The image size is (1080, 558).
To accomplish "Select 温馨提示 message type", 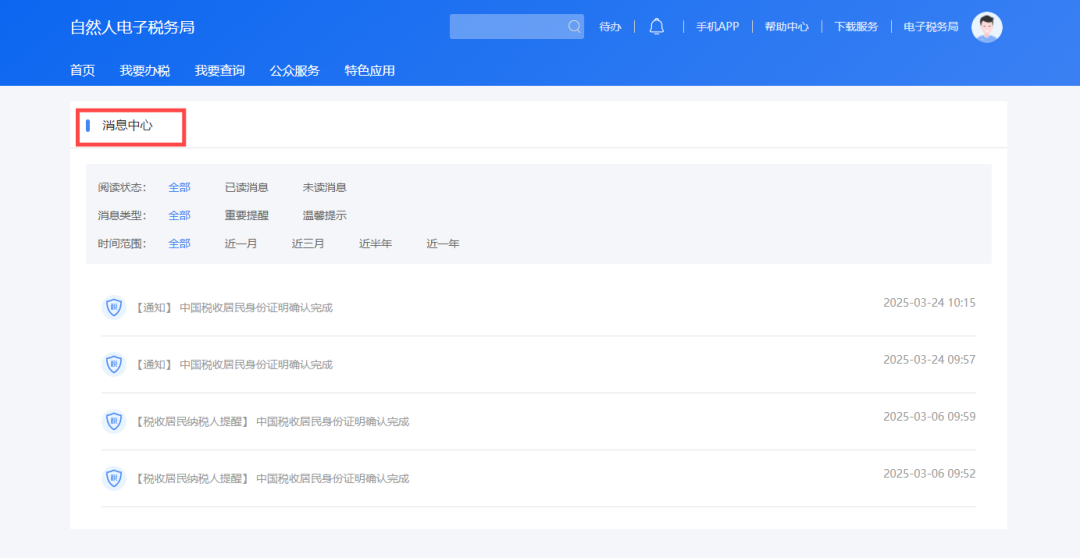I will 324,215.
